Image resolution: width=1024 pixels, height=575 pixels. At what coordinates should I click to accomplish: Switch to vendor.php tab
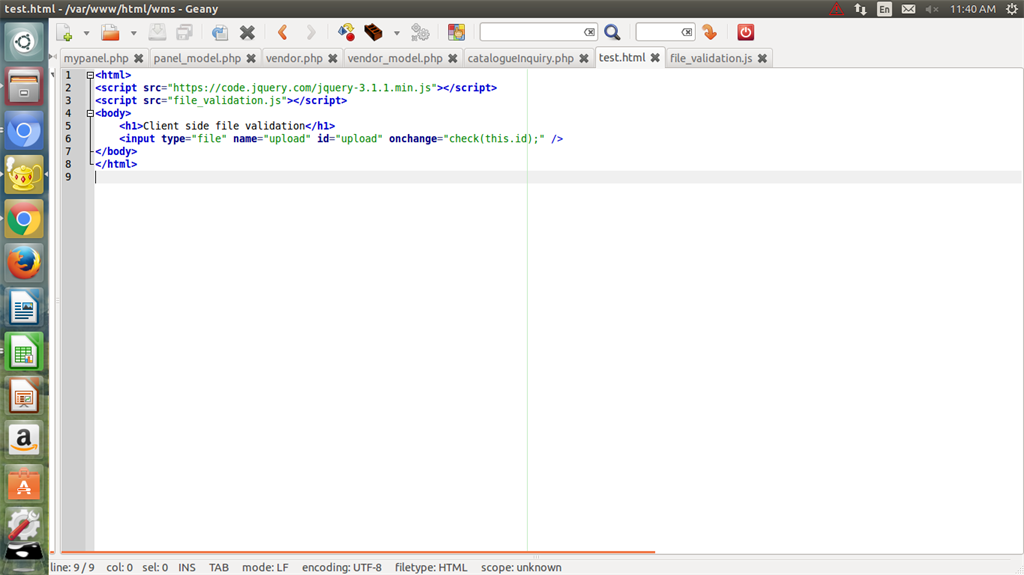click(294, 58)
